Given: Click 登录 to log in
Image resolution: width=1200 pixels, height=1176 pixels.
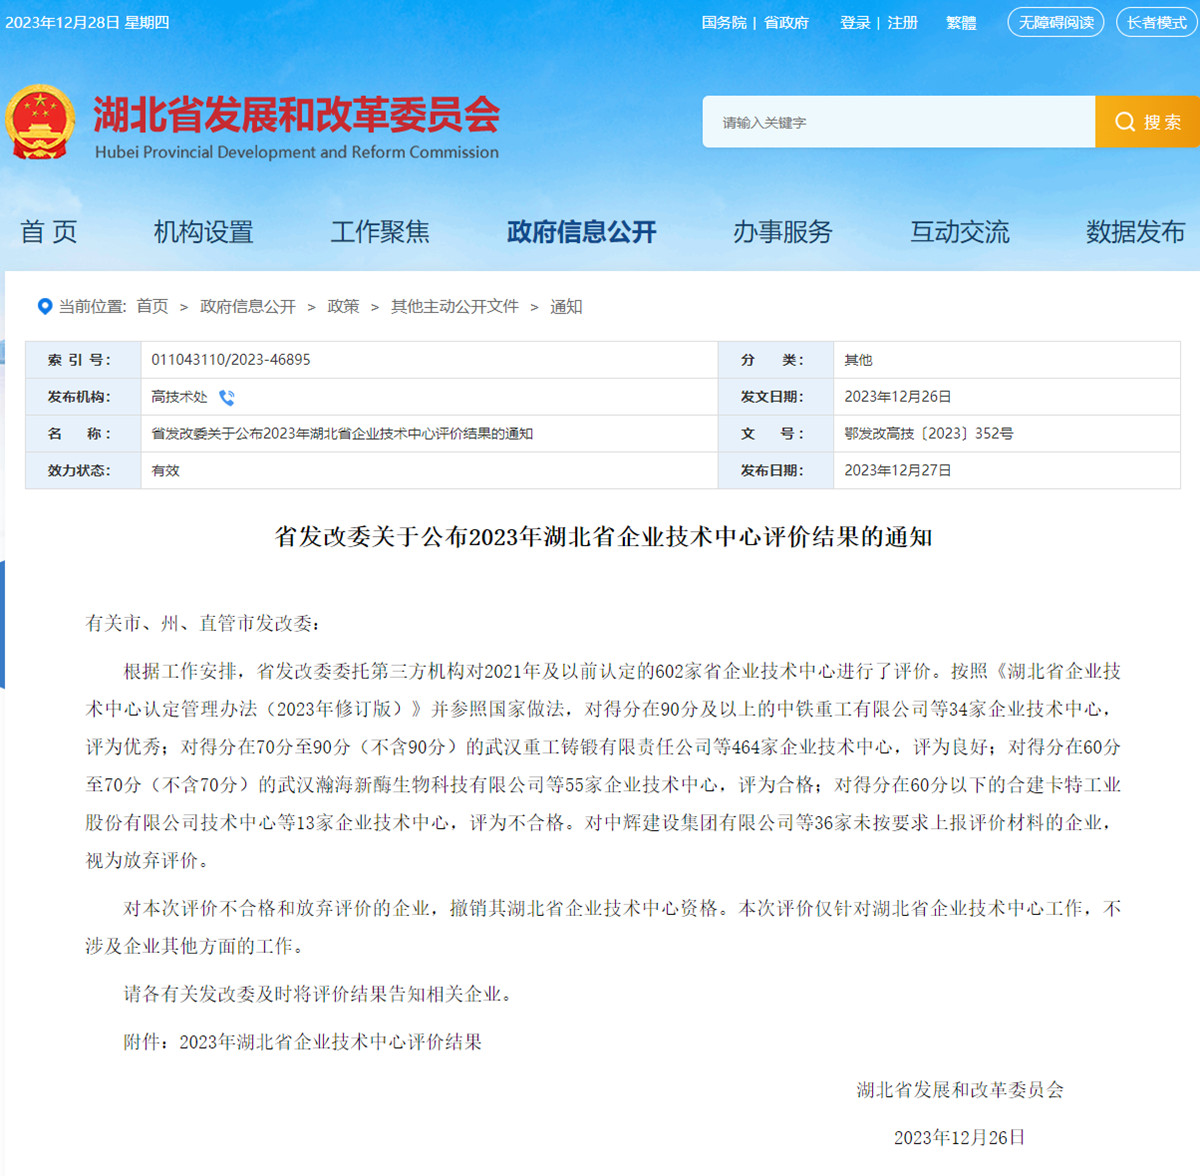Looking at the screenshot, I should 854,22.
